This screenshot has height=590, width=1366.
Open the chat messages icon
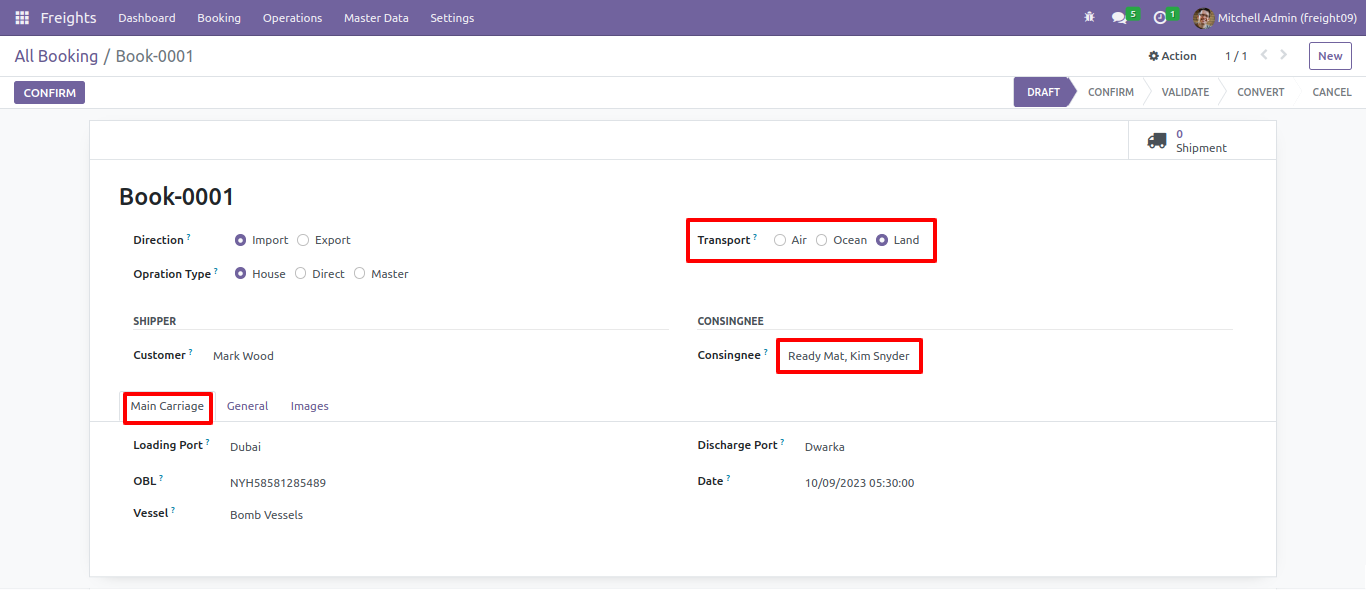pyautogui.click(x=1119, y=17)
